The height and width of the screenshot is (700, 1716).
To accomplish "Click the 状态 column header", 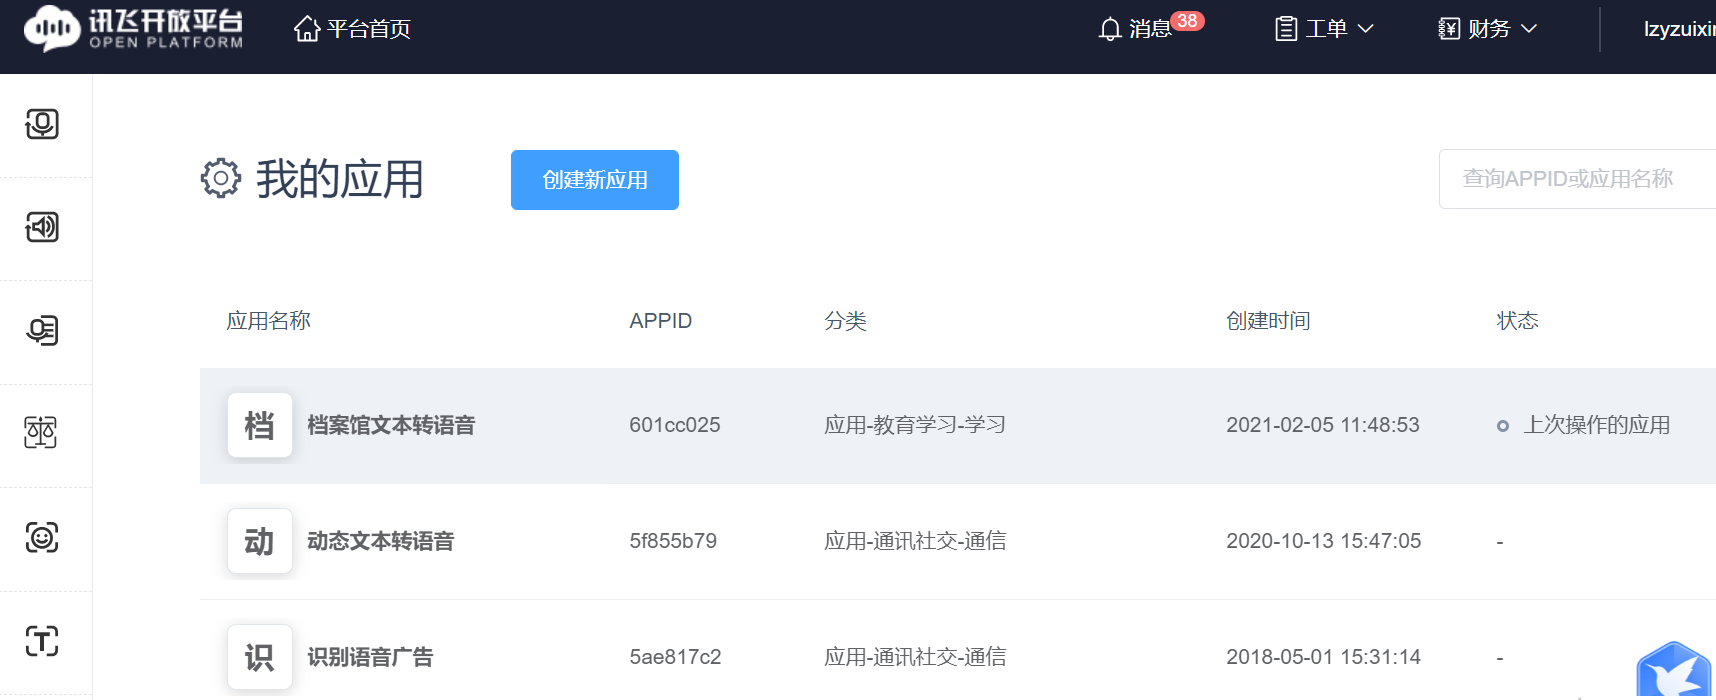I will [x=1517, y=321].
